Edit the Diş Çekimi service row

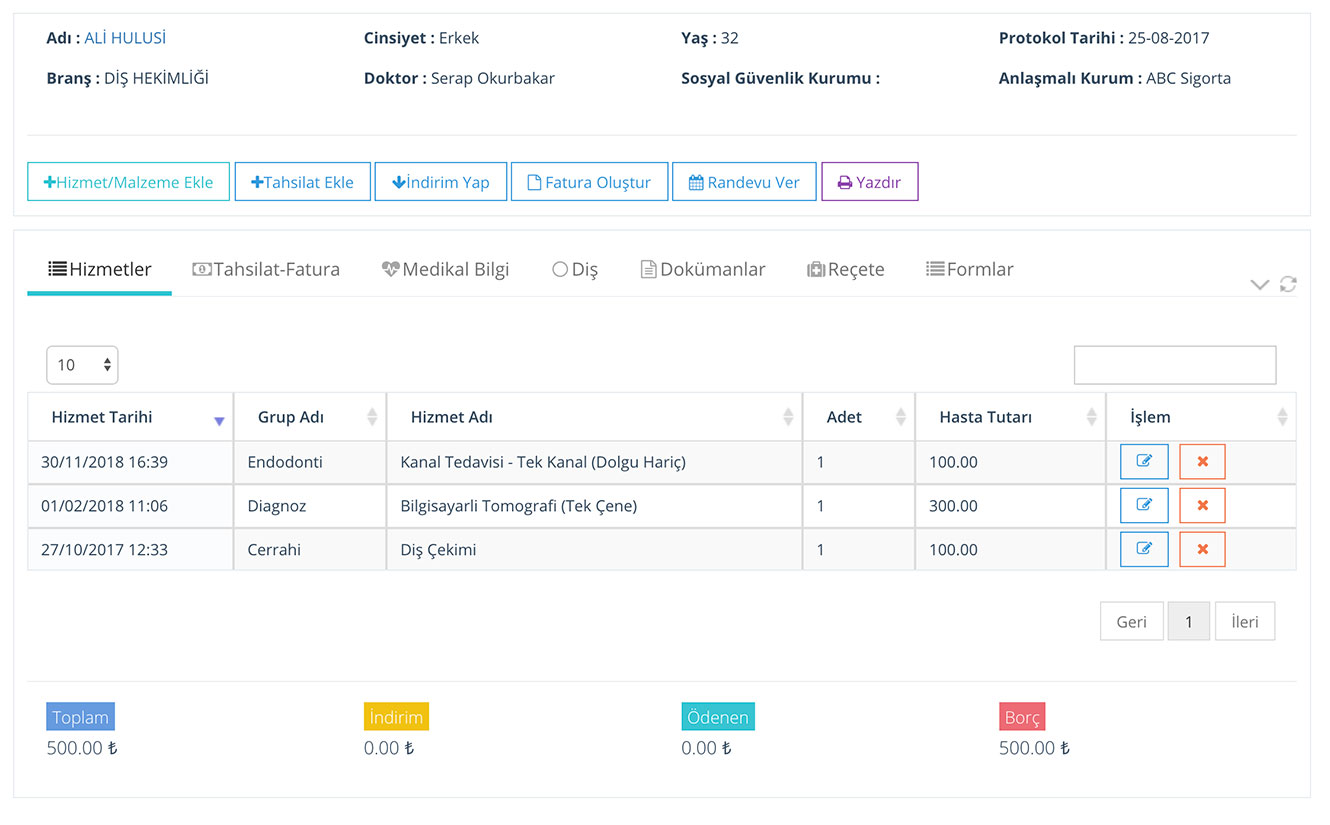[x=1144, y=549]
